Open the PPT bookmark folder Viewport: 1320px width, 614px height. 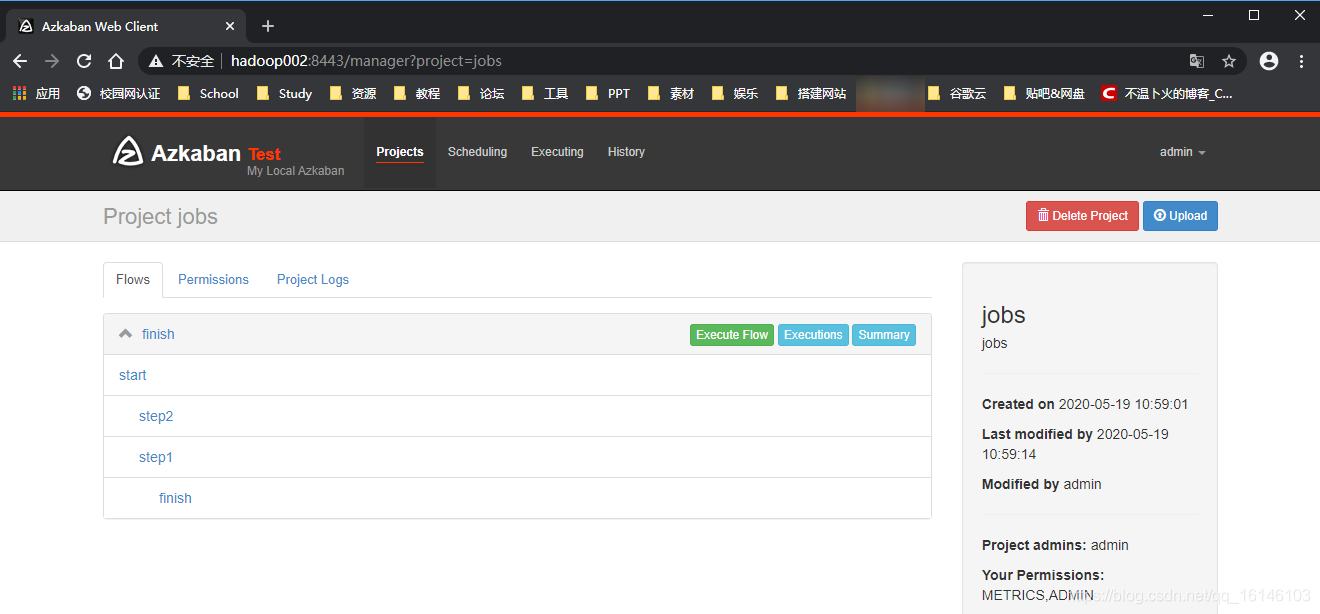point(608,93)
